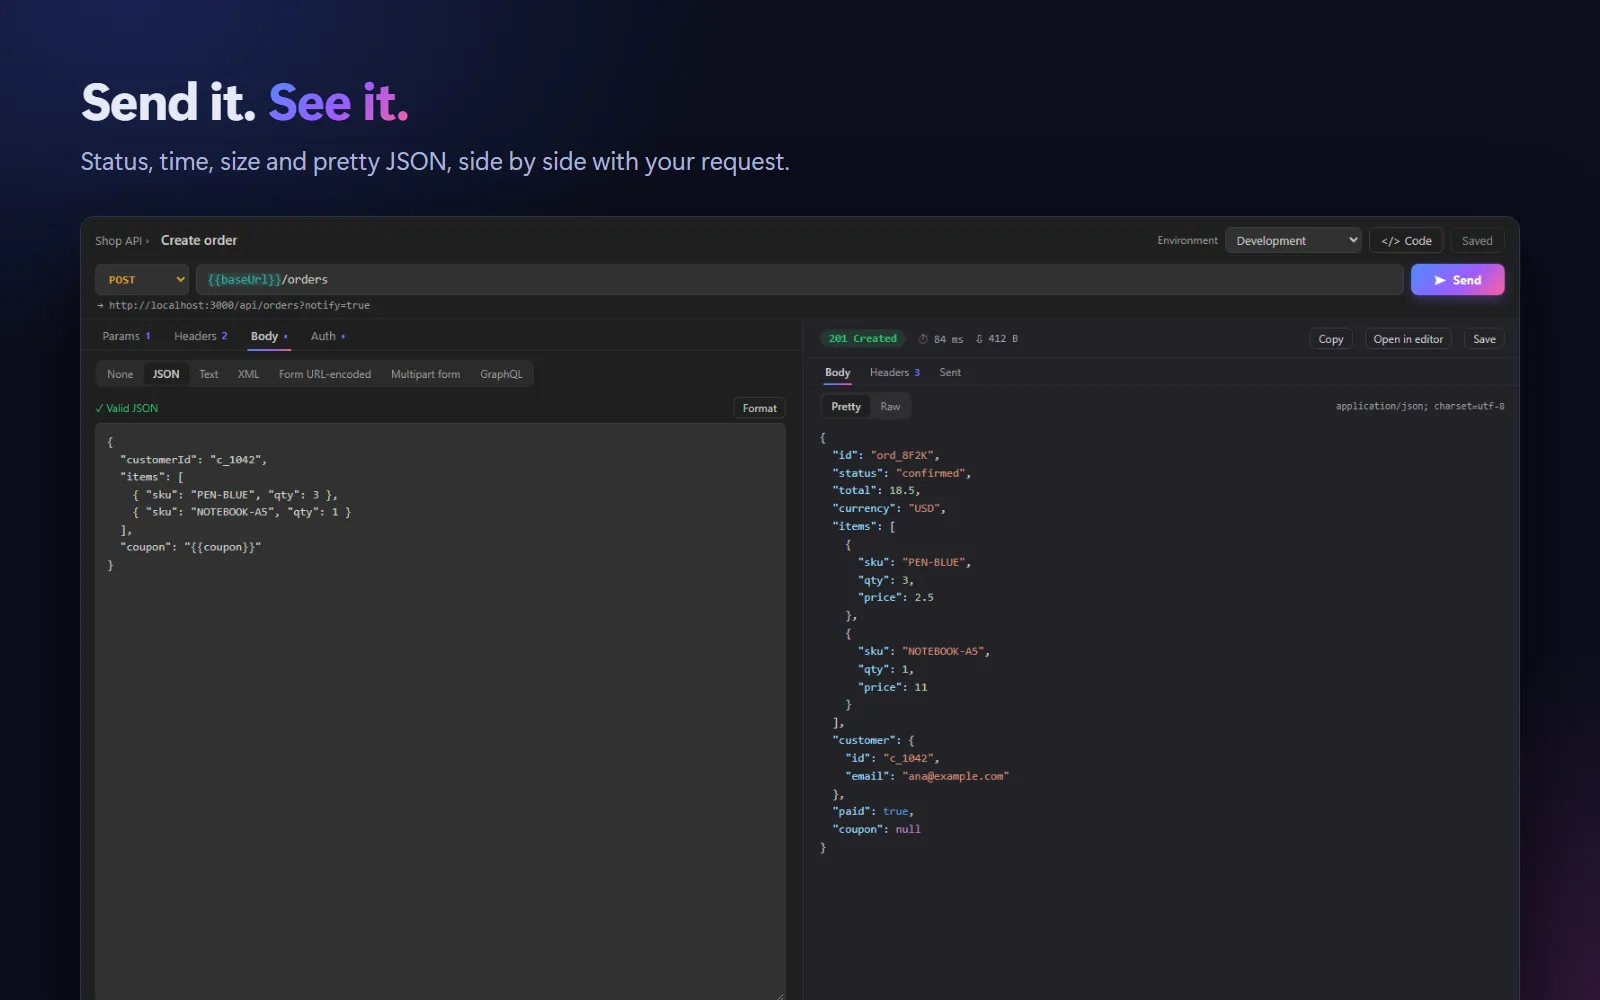Click the application/json content type label
The width and height of the screenshot is (1600, 1000).
[1420, 406]
